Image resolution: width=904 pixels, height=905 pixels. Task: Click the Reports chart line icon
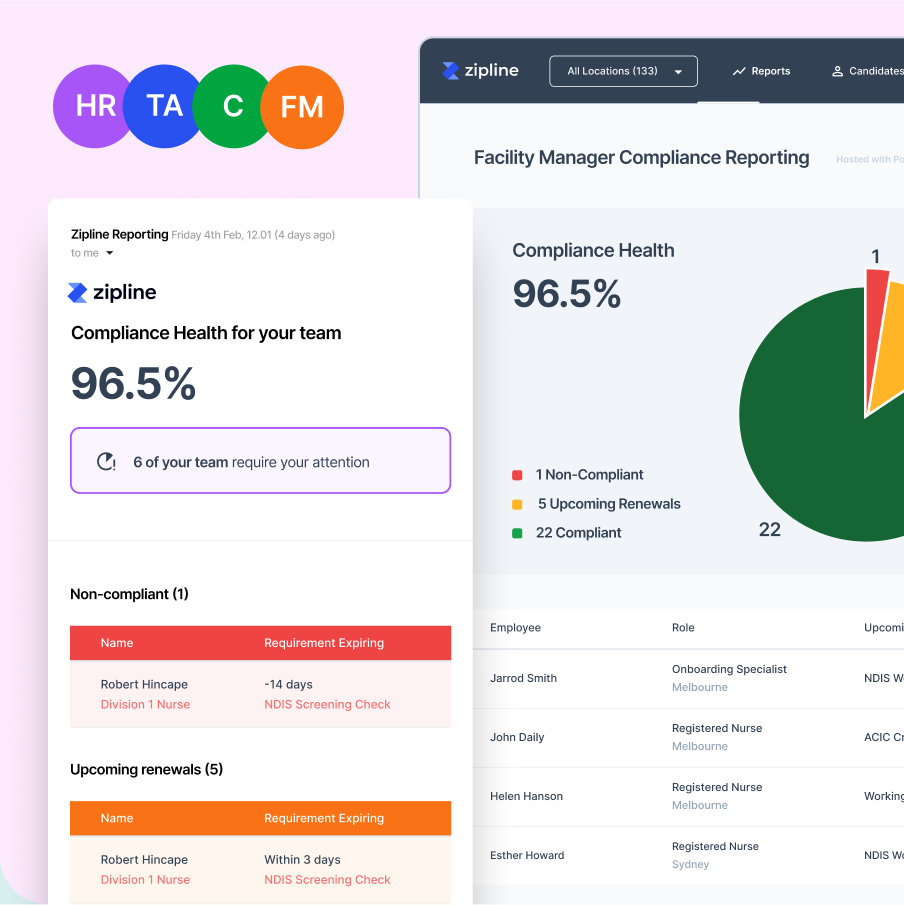739,71
